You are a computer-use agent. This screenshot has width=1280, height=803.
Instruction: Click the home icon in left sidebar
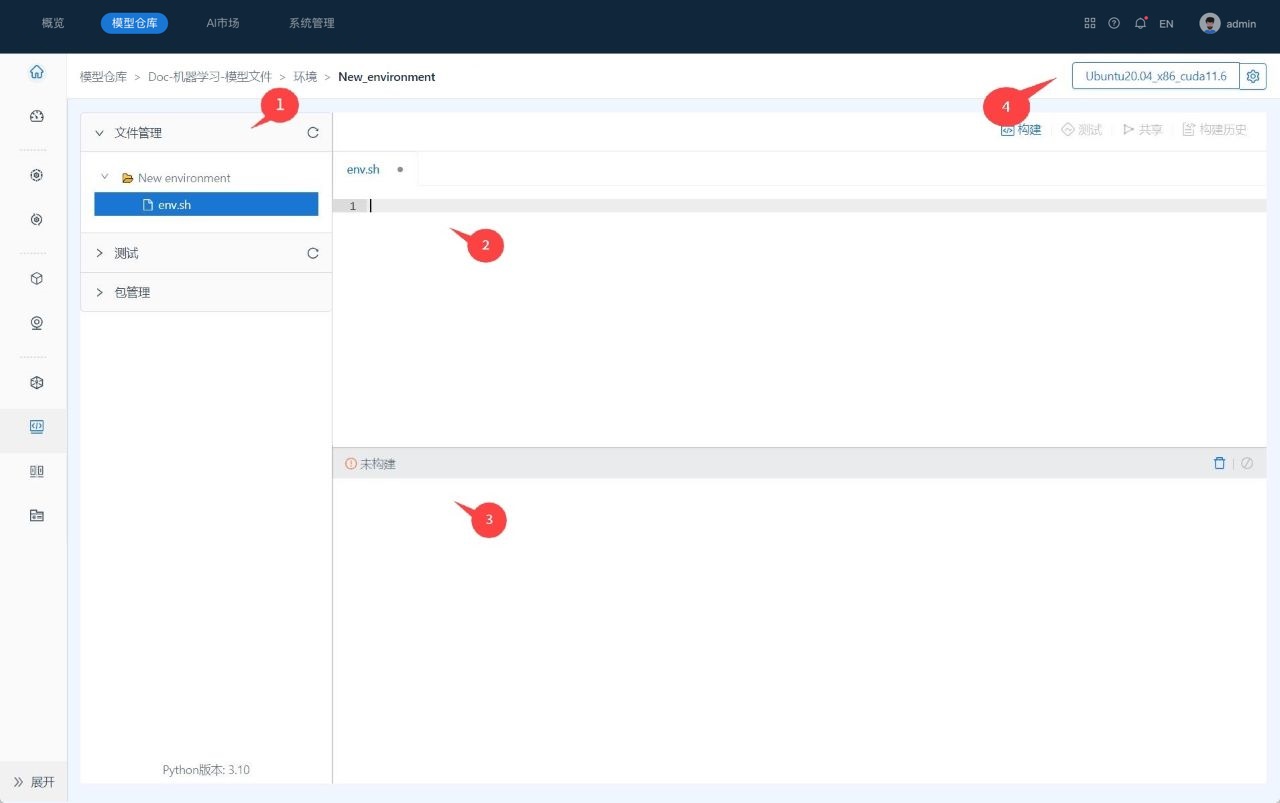37,72
